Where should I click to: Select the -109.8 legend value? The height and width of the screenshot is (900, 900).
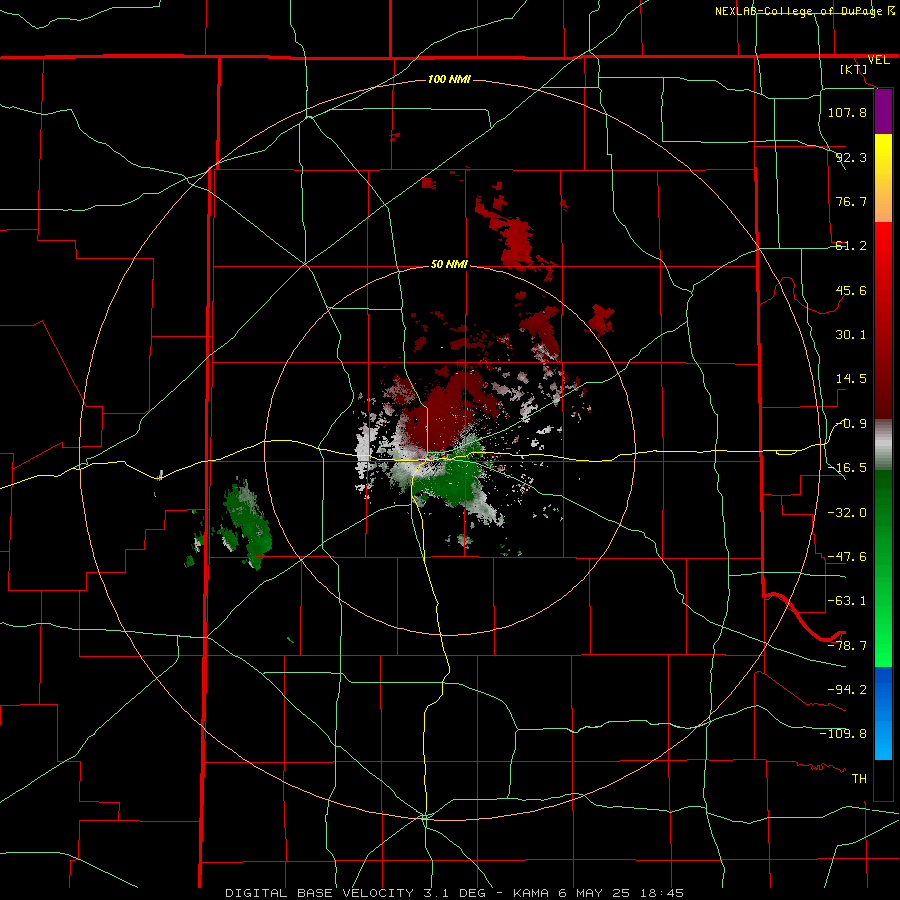click(843, 734)
